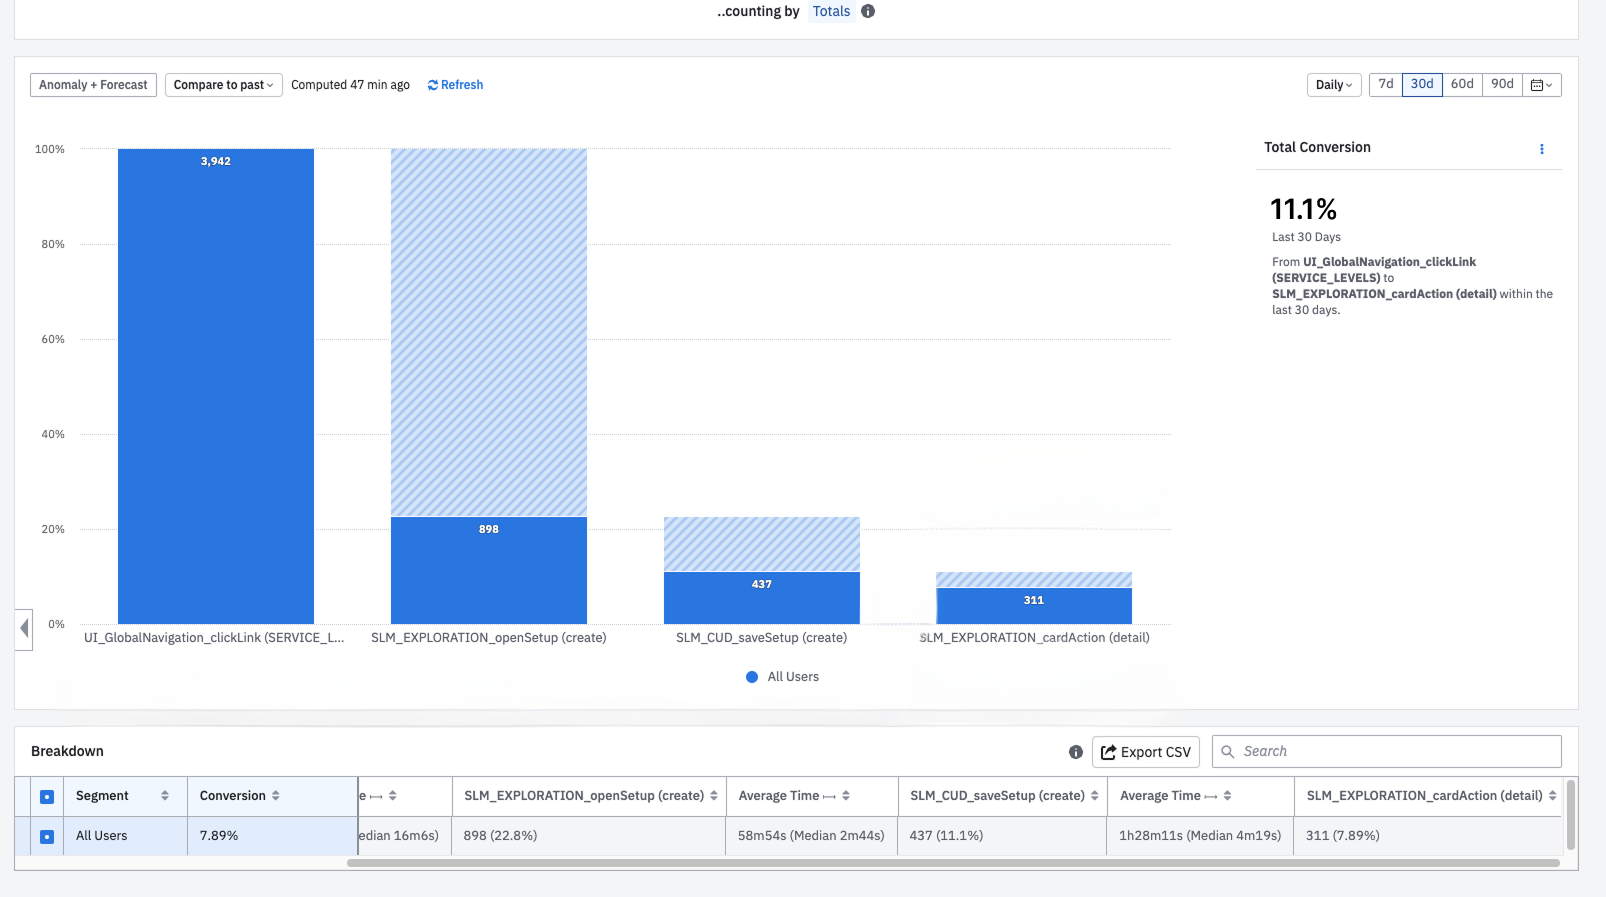This screenshot has height=897, width=1606.
Task: Toggle the header select-all segment checkbox
Action: [x=47, y=797]
